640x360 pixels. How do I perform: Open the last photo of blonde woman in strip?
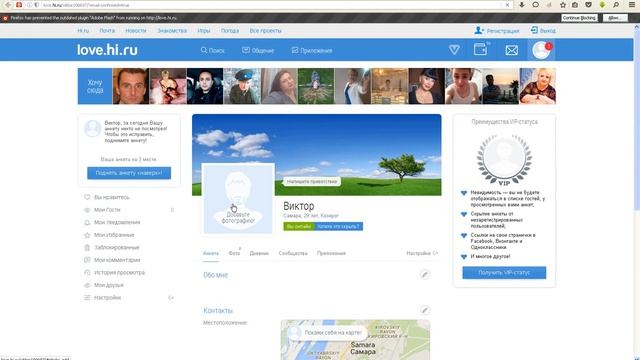pyautogui.click(x=538, y=86)
